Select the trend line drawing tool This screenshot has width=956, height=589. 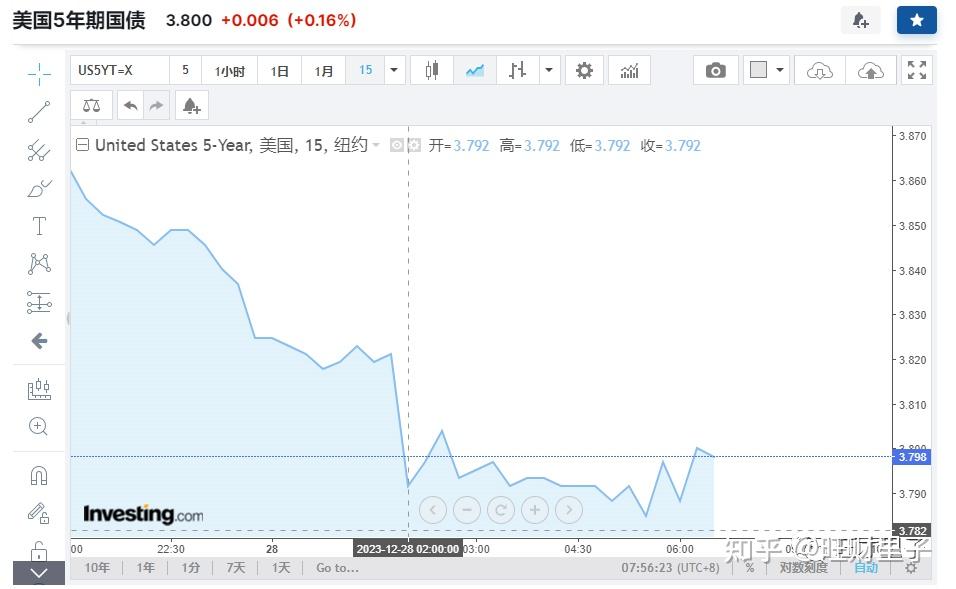tap(39, 111)
